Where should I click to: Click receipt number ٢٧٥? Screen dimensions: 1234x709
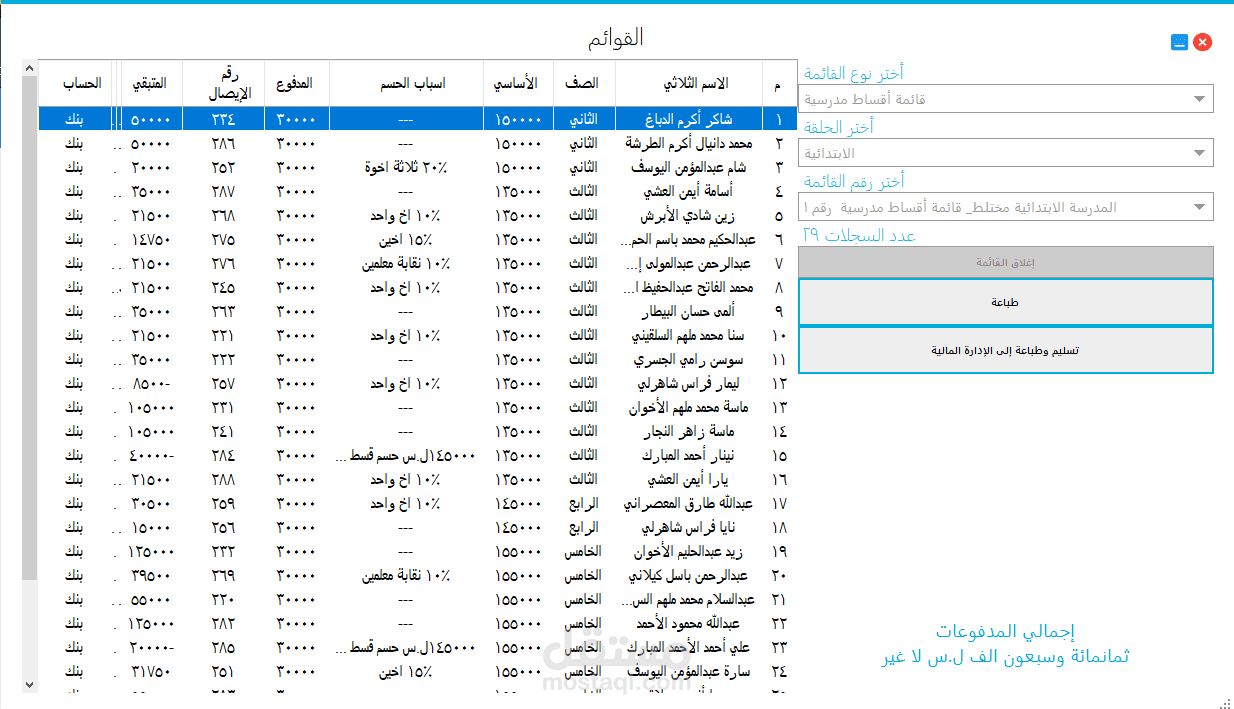tap(223, 239)
